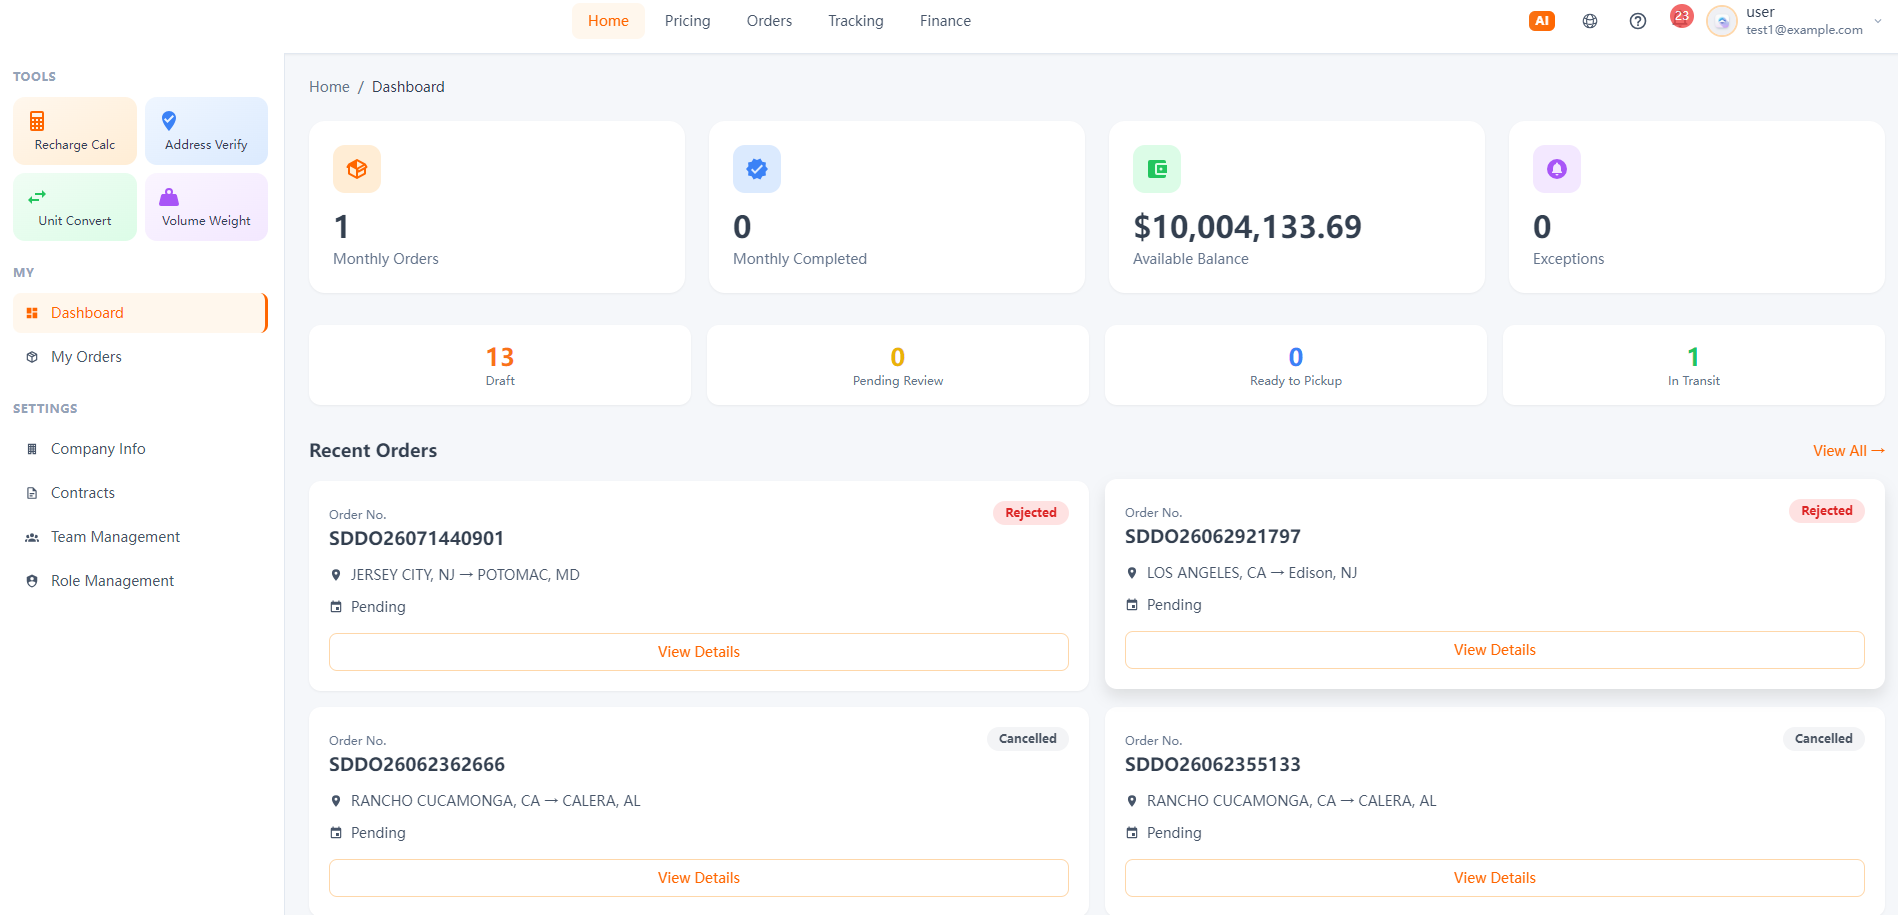Click View All recent orders link
Viewport: 1898px width, 915px height.
click(x=1848, y=451)
